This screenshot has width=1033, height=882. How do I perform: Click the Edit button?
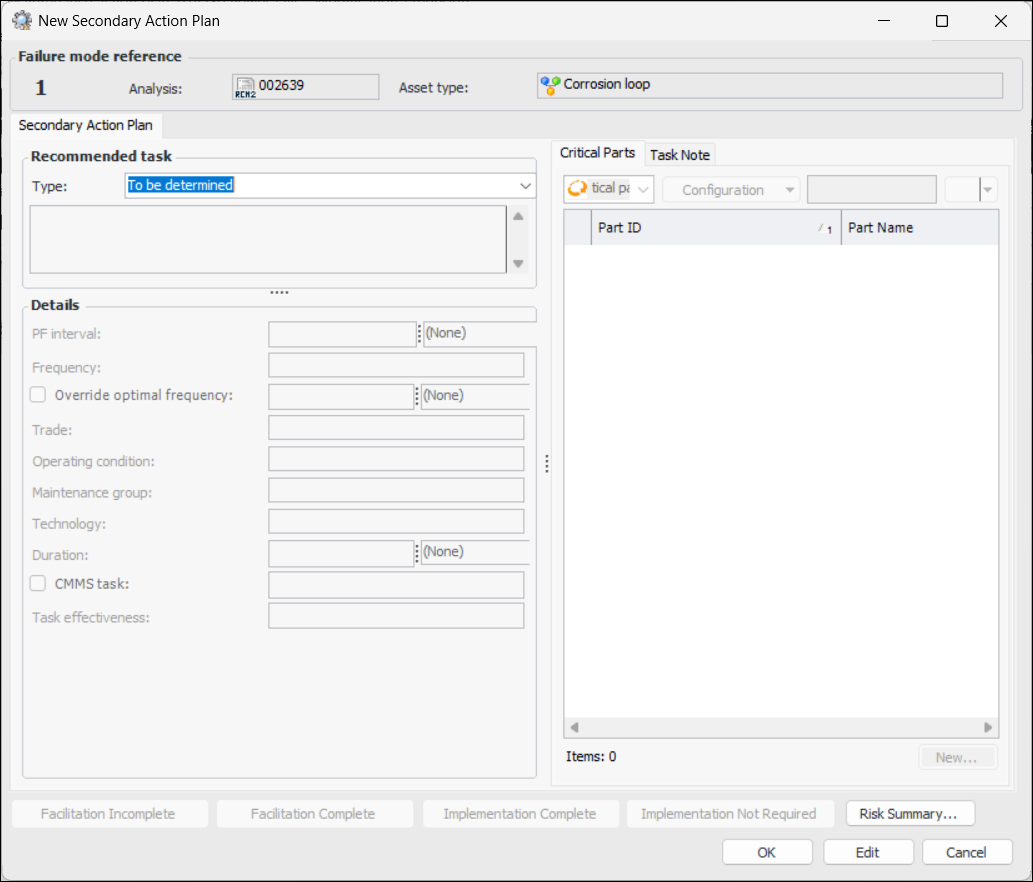867,853
